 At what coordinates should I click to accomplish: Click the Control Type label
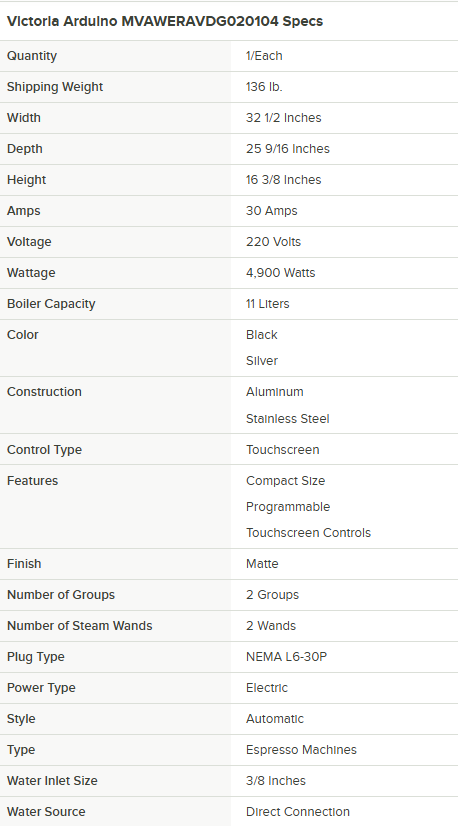44,450
